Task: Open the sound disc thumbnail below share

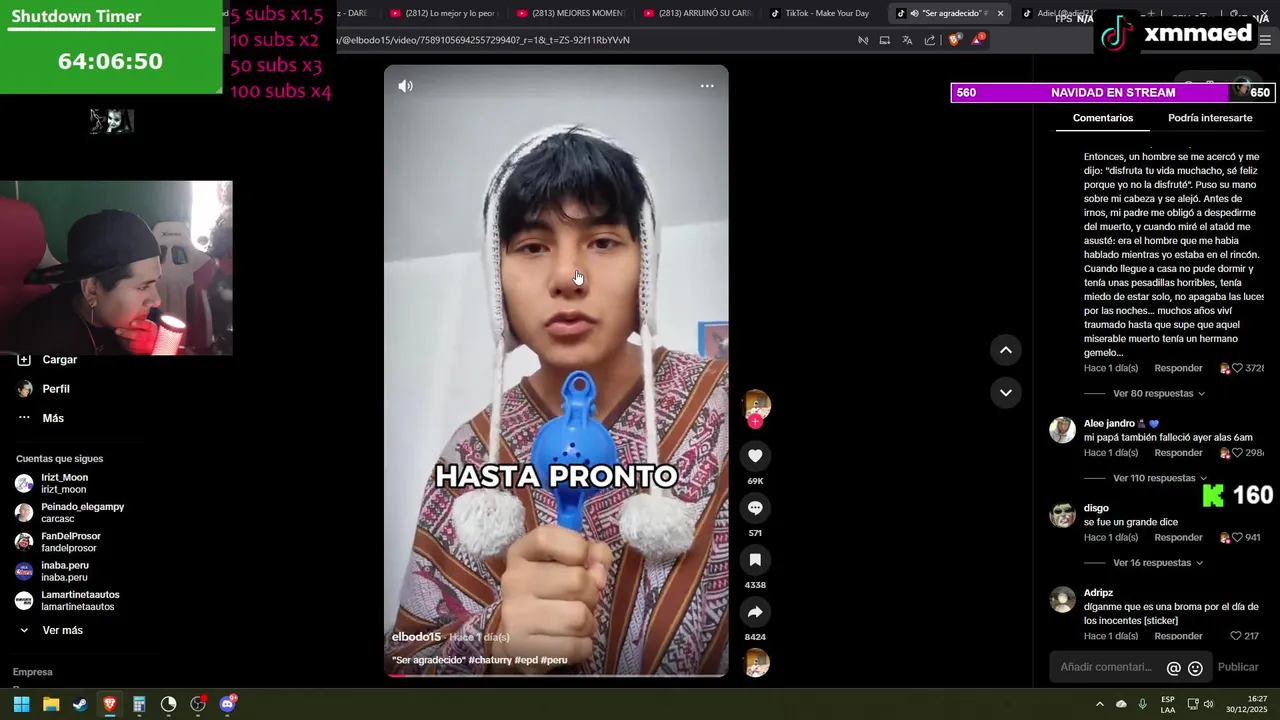Action: point(757,663)
